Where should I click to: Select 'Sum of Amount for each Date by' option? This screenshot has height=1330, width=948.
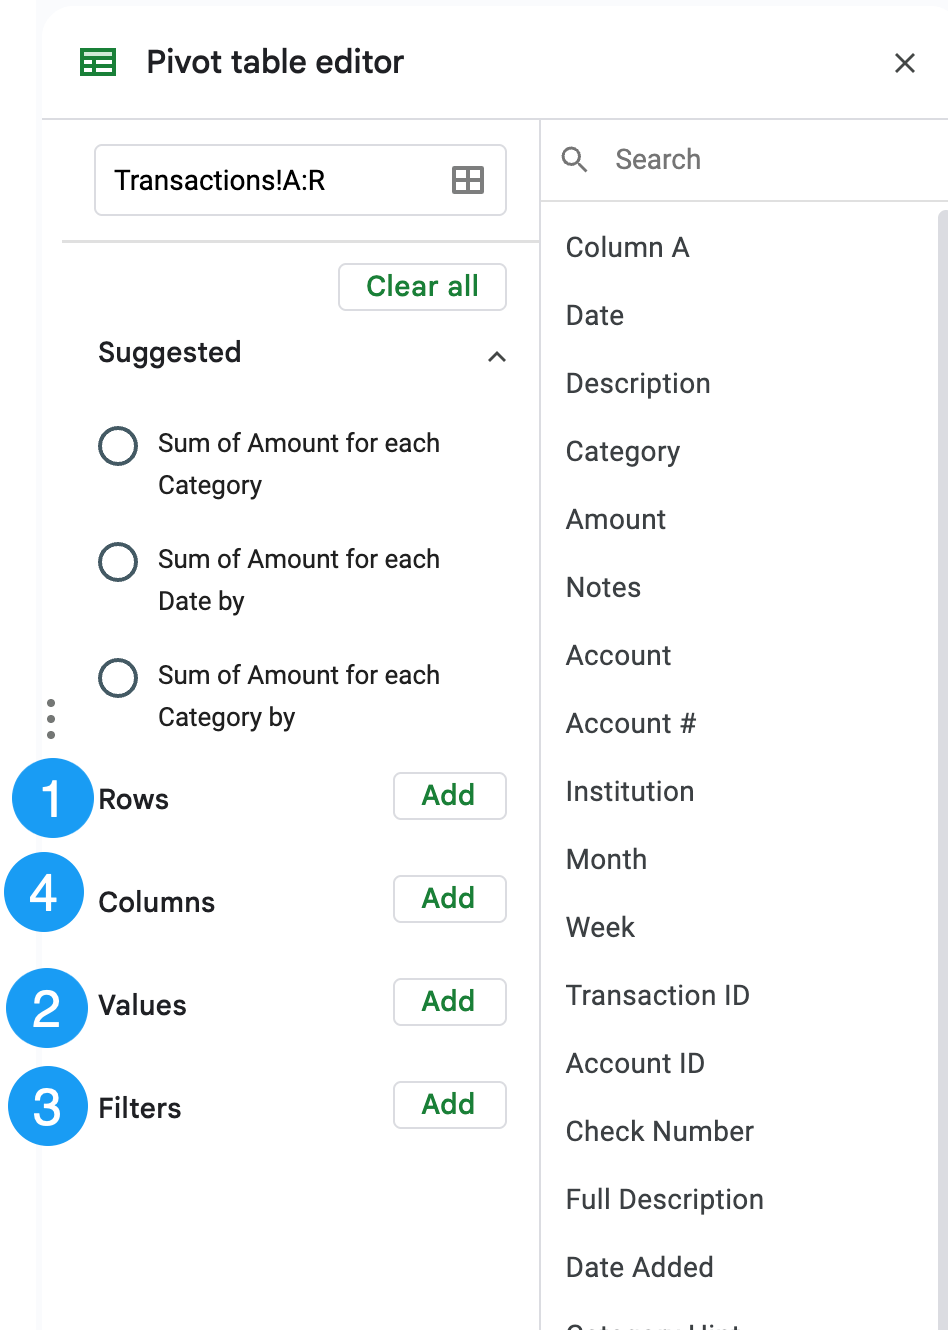click(x=118, y=562)
